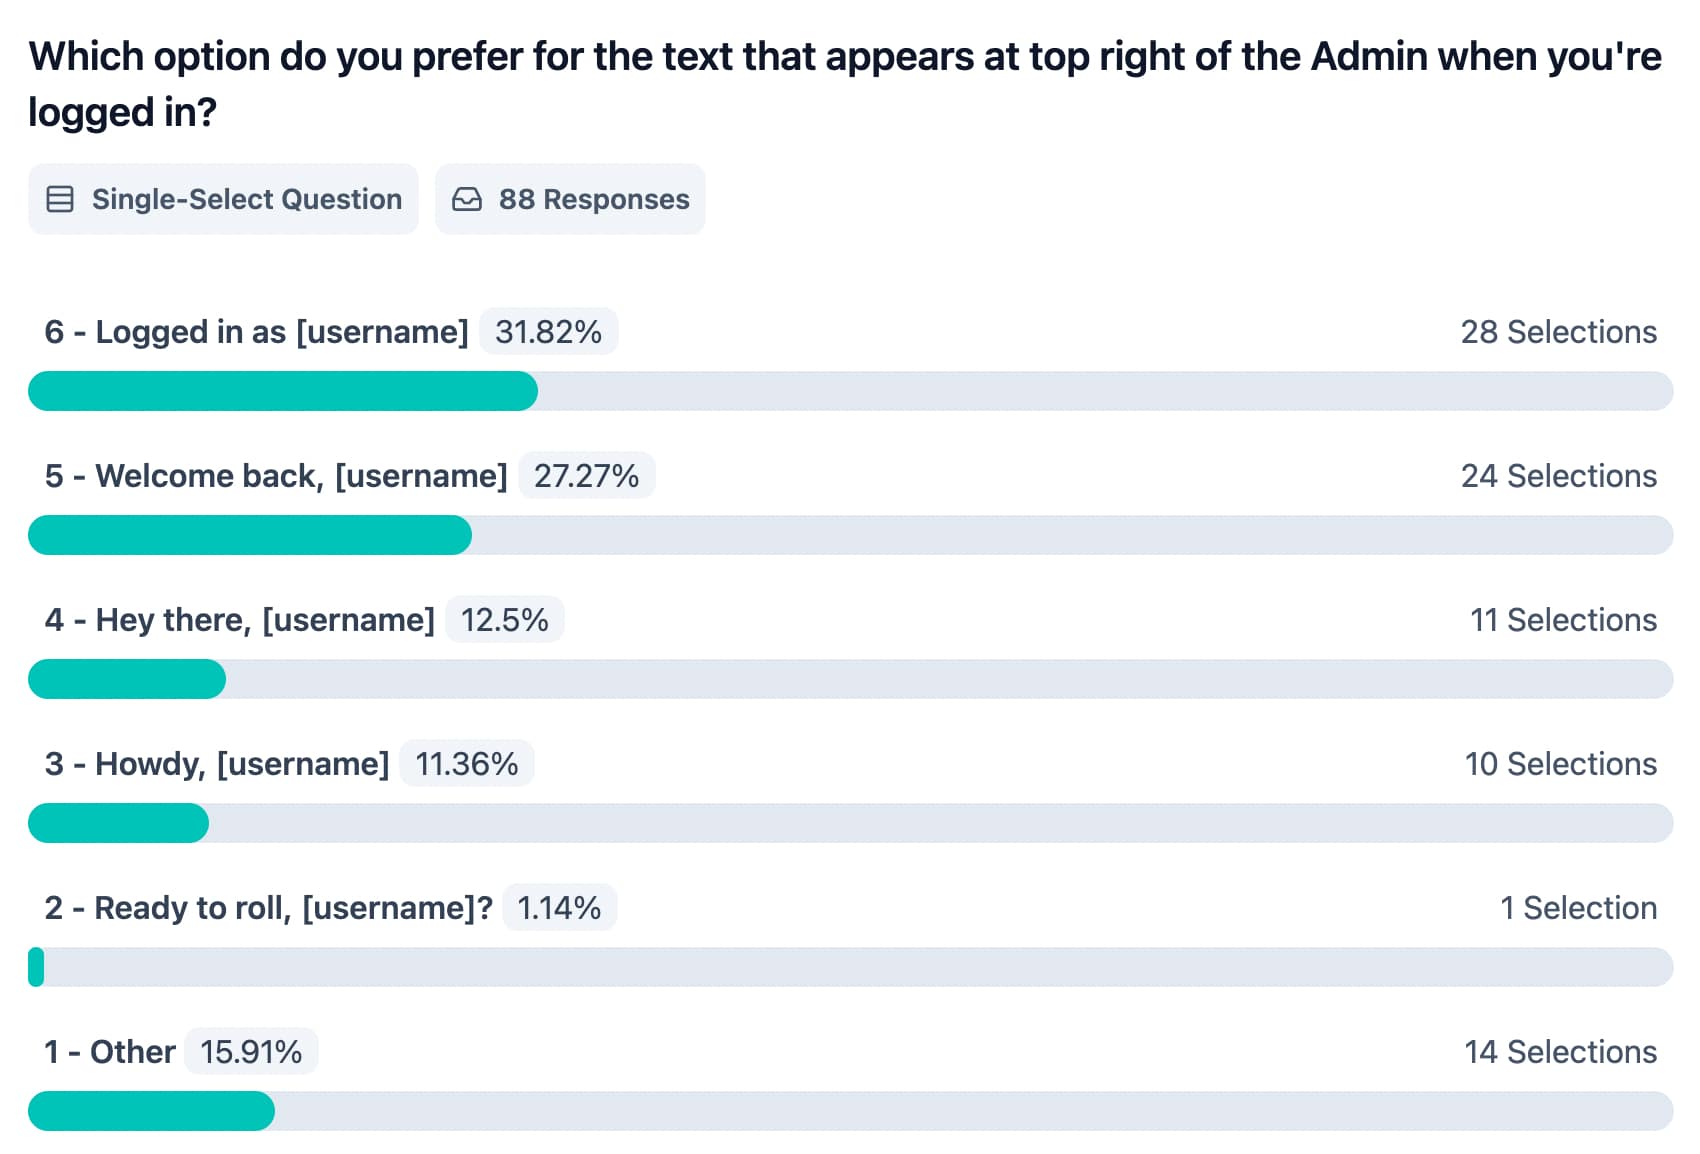This screenshot has height=1154, width=1700.
Task: Click the 'Ready to roll' progress bar
Action: coord(850,967)
